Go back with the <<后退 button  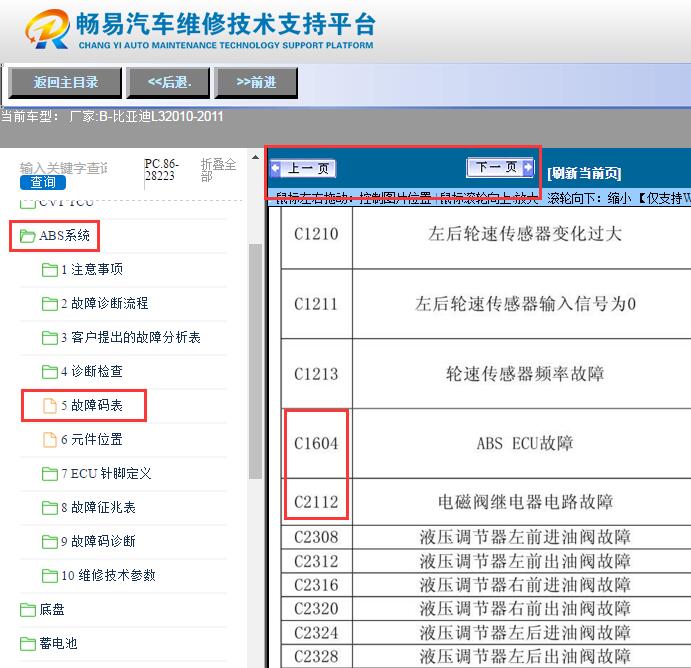[x=168, y=82]
